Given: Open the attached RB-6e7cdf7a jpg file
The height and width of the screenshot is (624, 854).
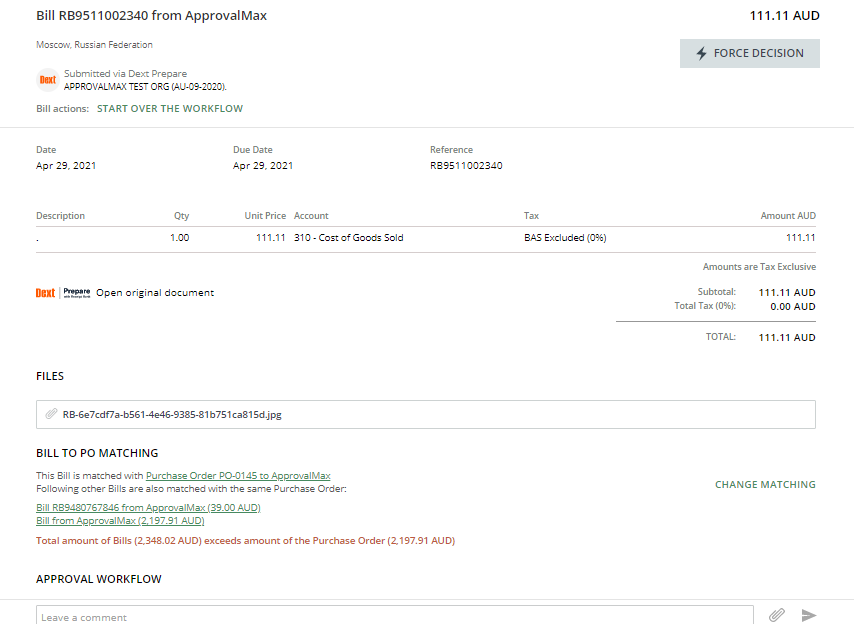Looking at the screenshot, I should [x=172, y=414].
